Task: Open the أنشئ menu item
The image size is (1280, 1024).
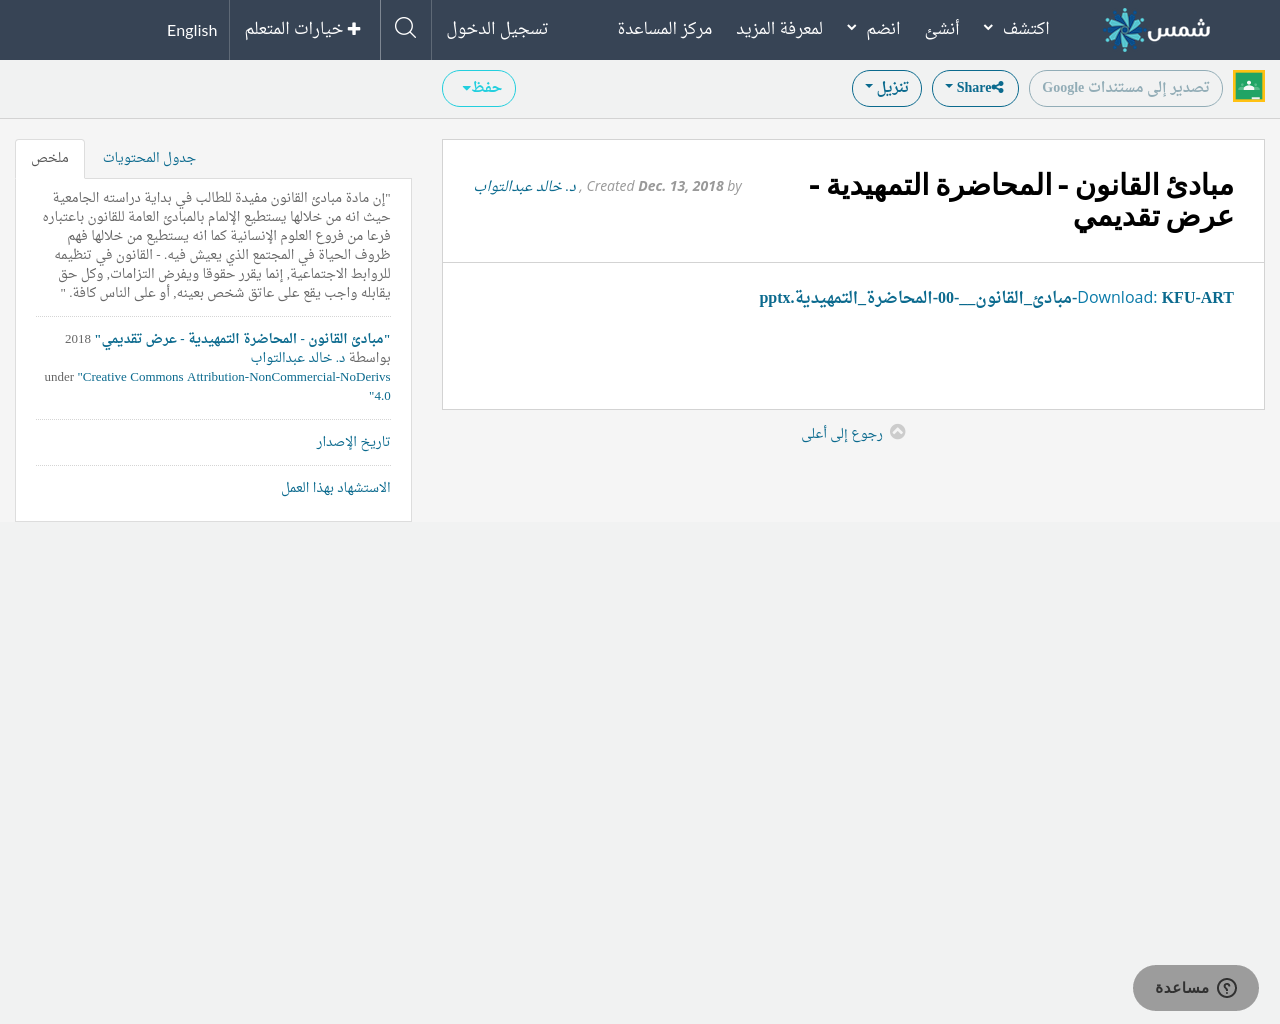Action: (943, 29)
